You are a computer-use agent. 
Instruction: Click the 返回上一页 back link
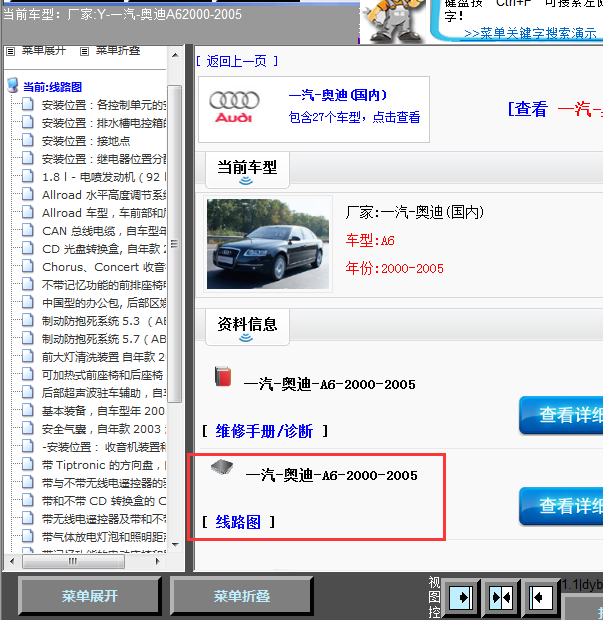point(236,61)
